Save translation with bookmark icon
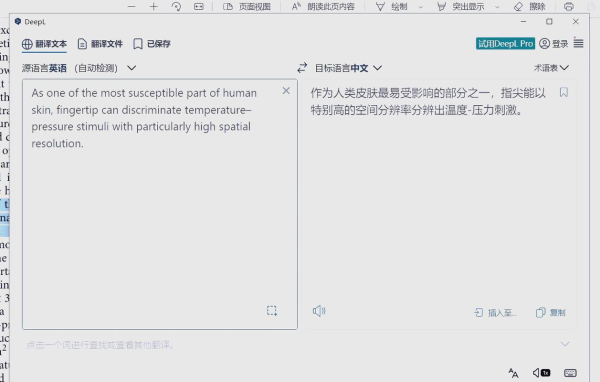This screenshot has width=600, height=382. click(564, 92)
